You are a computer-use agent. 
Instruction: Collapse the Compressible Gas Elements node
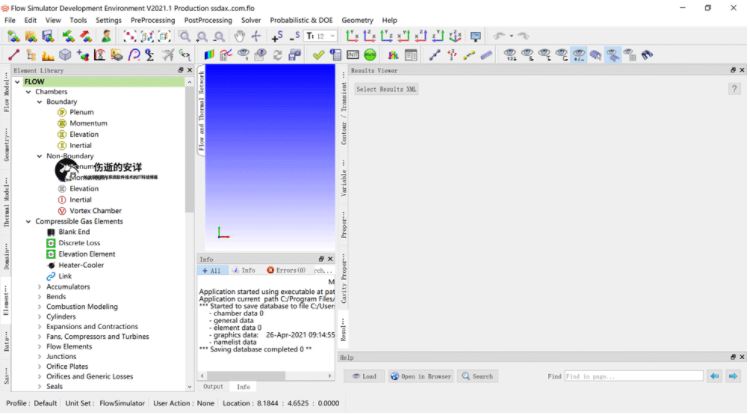click(x=29, y=221)
